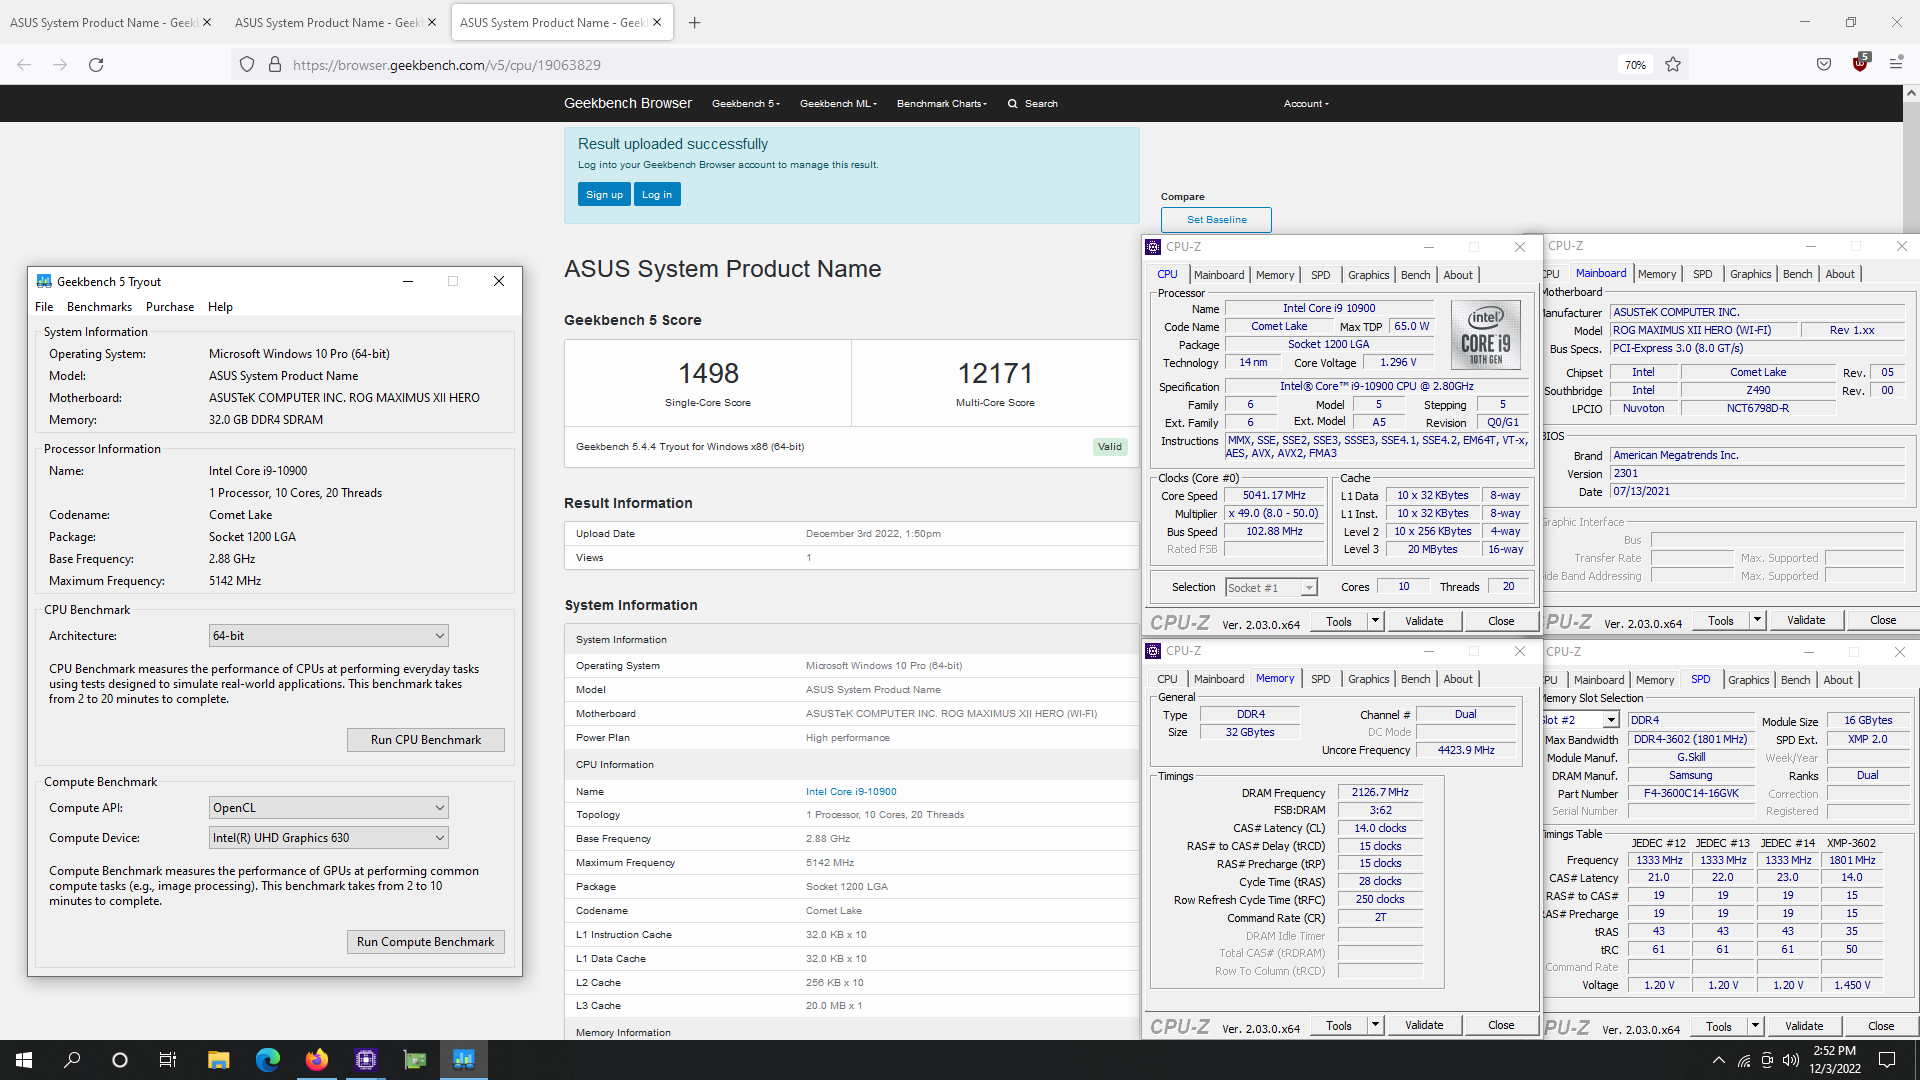Open a new browser tab with plus icon
The image size is (1920, 1080).
(x=695, y=23)
